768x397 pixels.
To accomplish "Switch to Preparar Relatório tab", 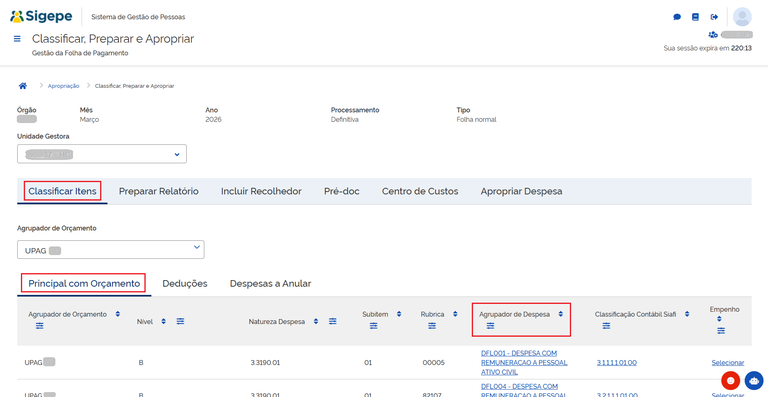I will pos(159,191).
